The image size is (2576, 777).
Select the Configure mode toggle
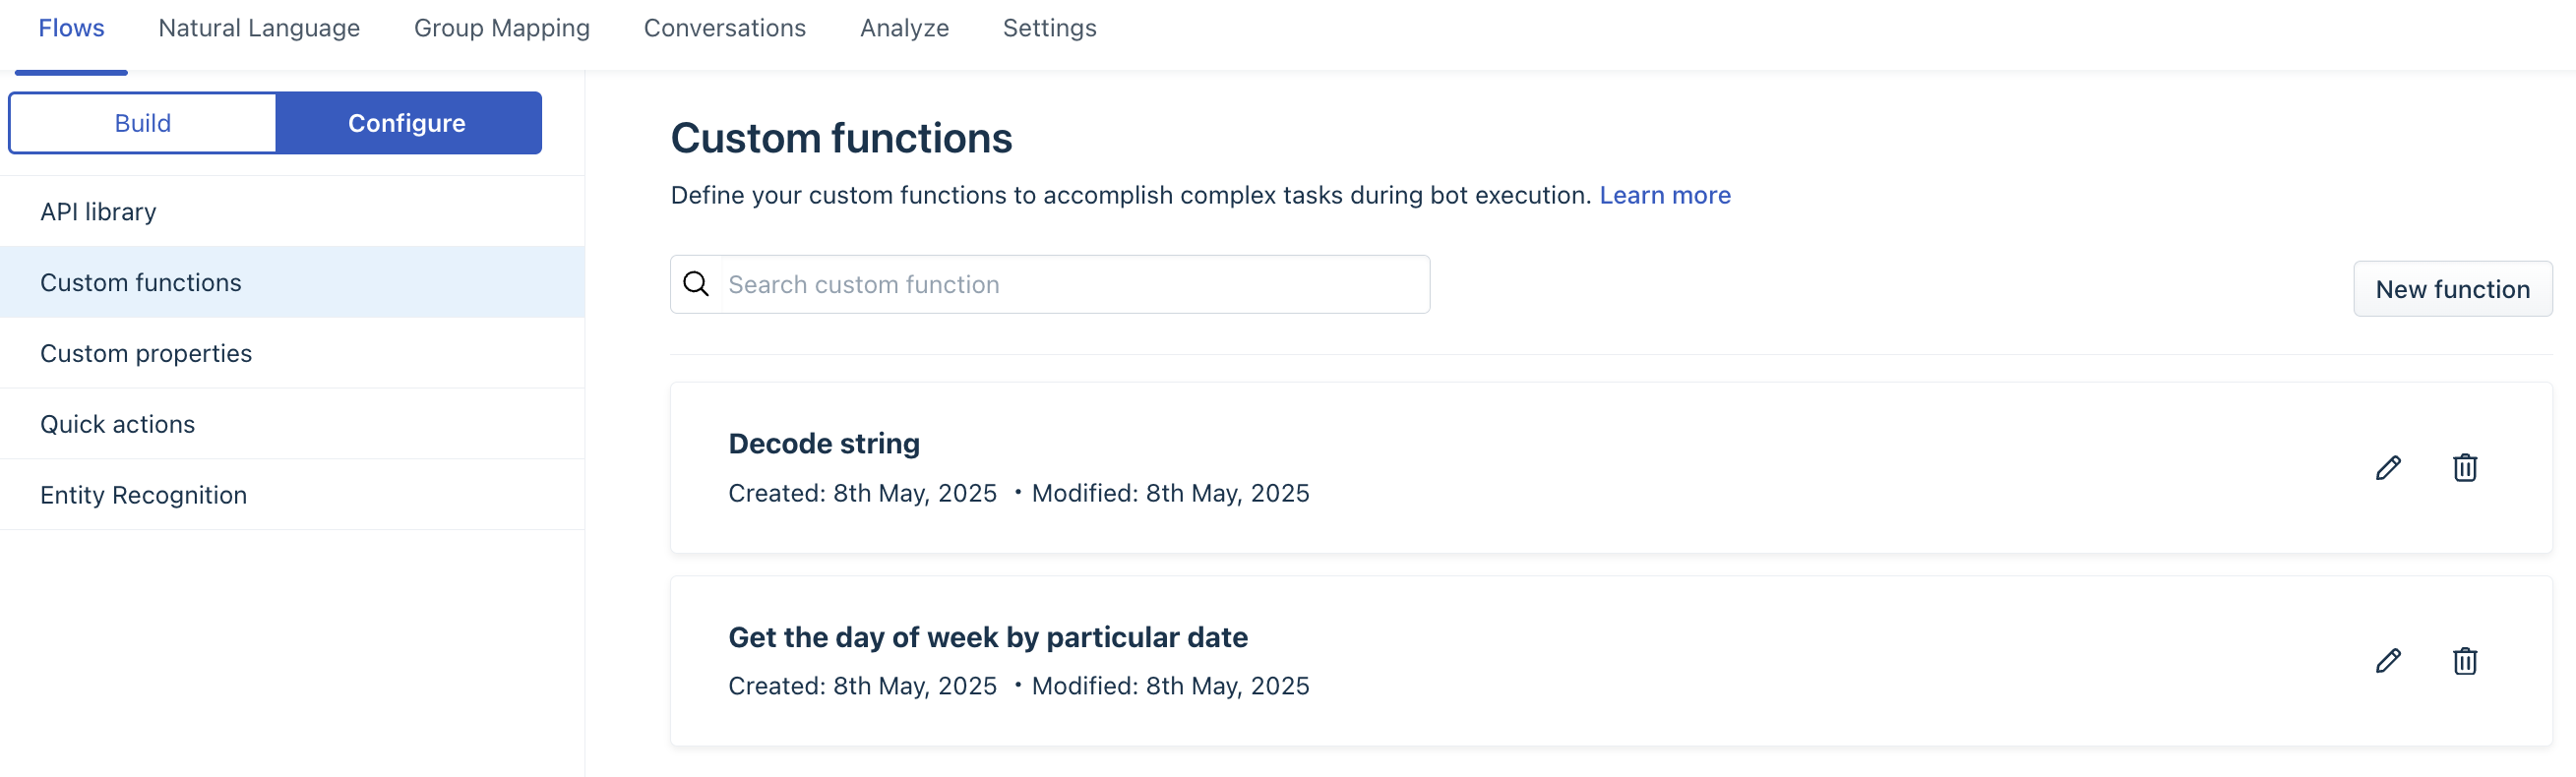click(407, 123)
